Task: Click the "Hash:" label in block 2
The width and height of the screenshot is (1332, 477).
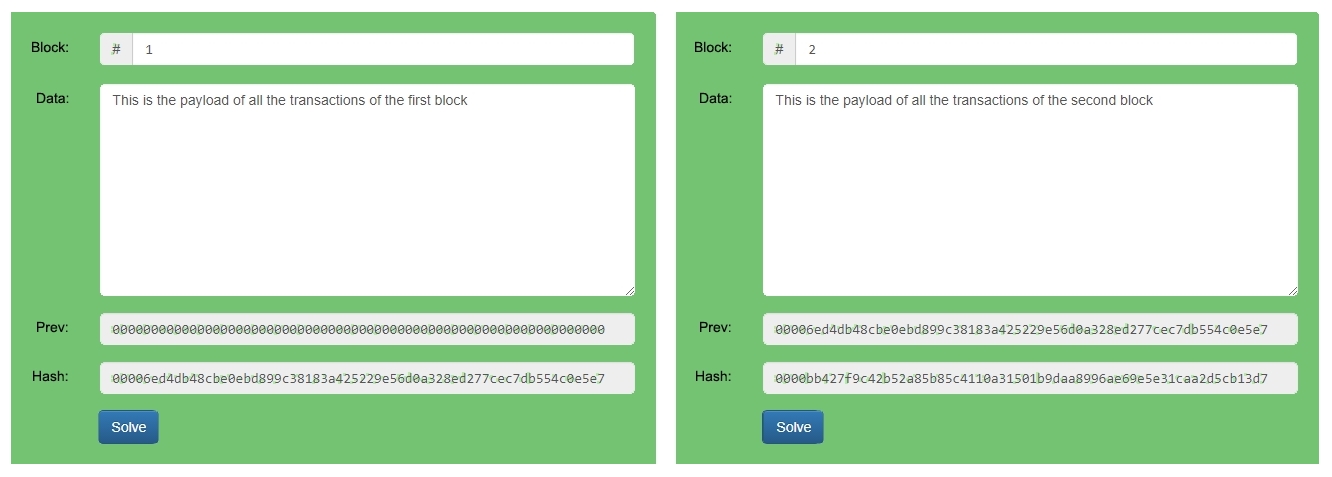Action: pos(713,376)
